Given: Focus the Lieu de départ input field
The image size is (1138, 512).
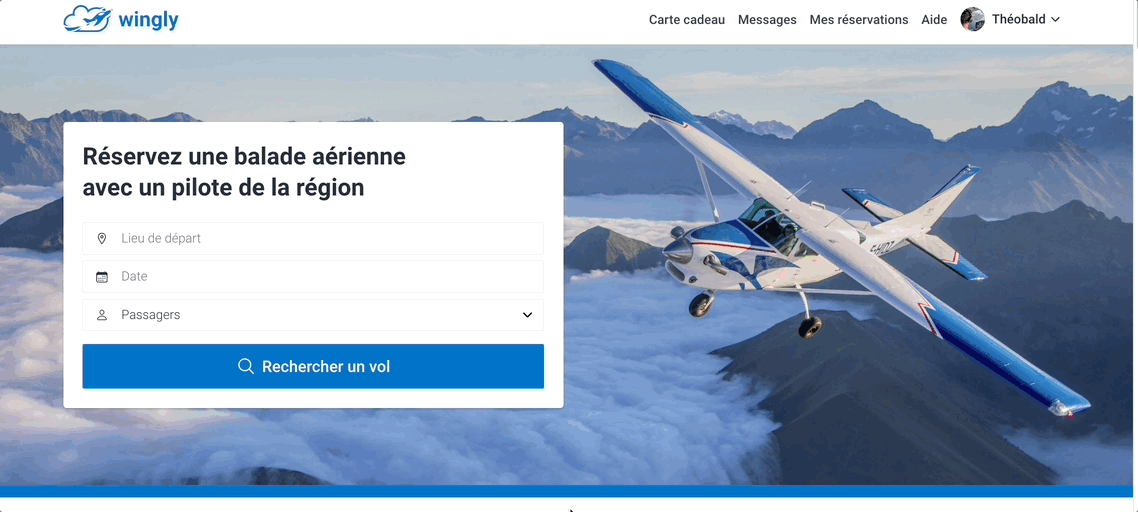Looking at the screenshot, I should pos(313,238).
